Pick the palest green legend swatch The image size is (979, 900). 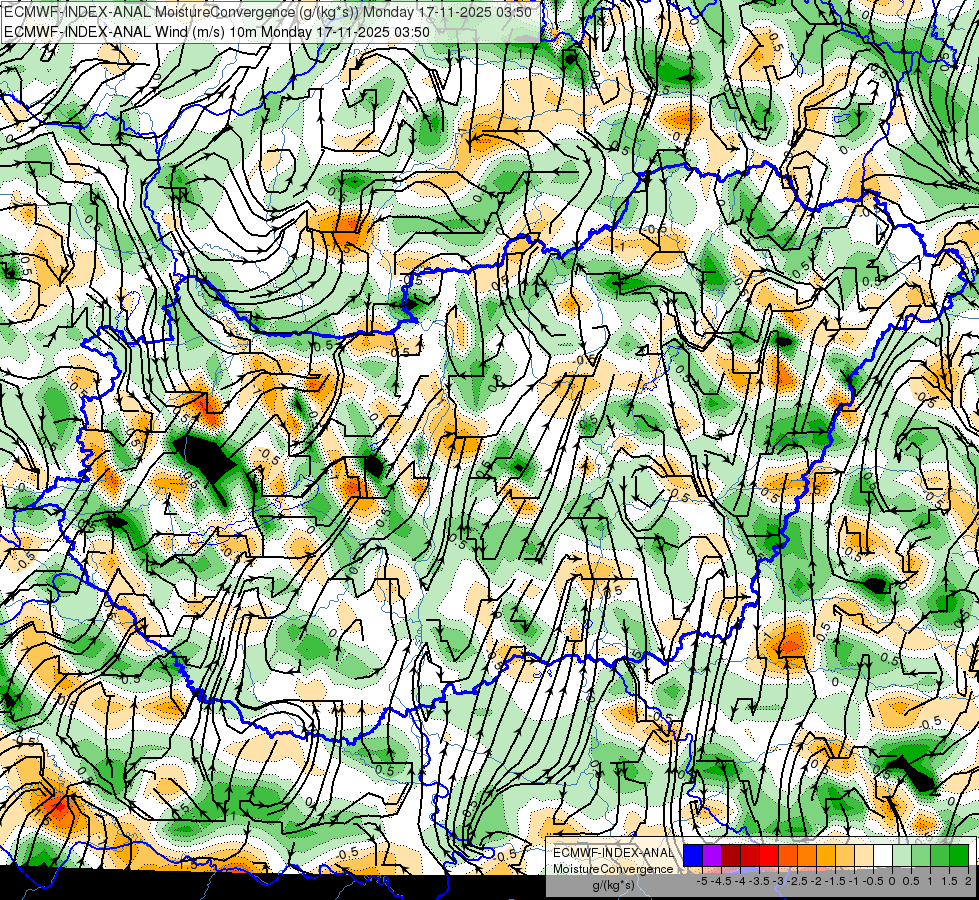(x=902, y=855)
